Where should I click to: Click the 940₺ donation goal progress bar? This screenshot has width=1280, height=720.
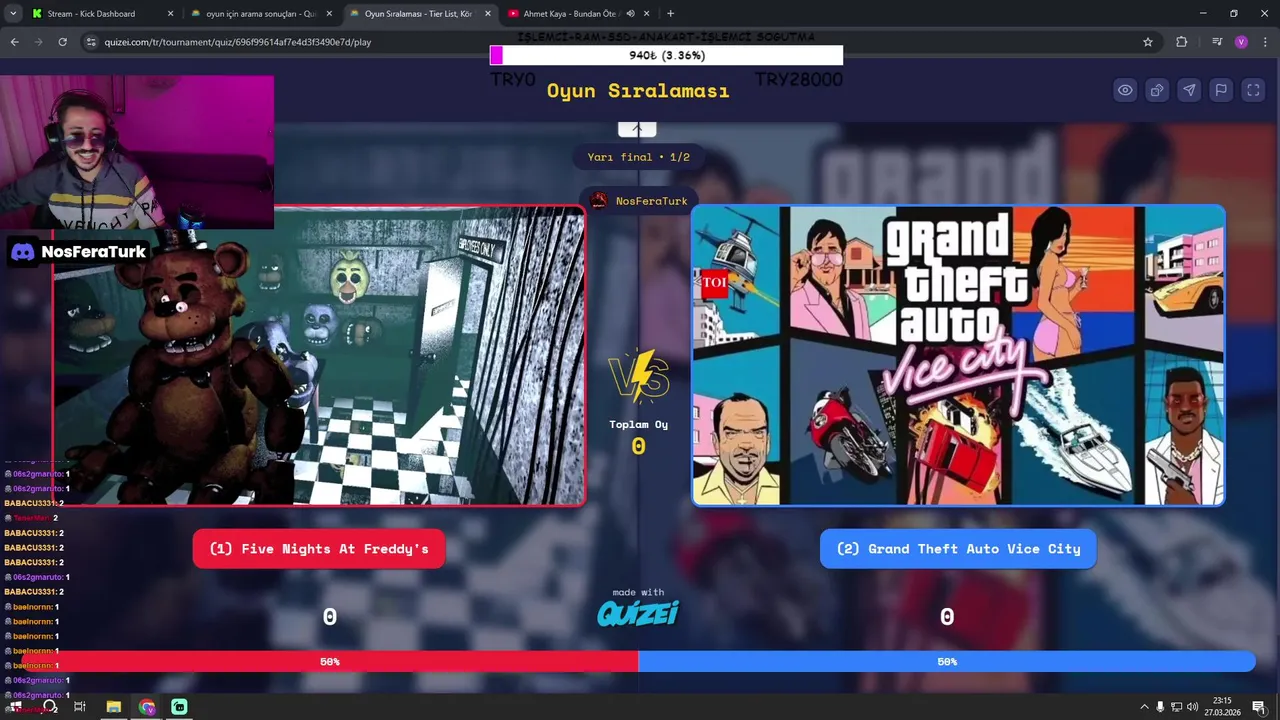[x=667, y=56]
